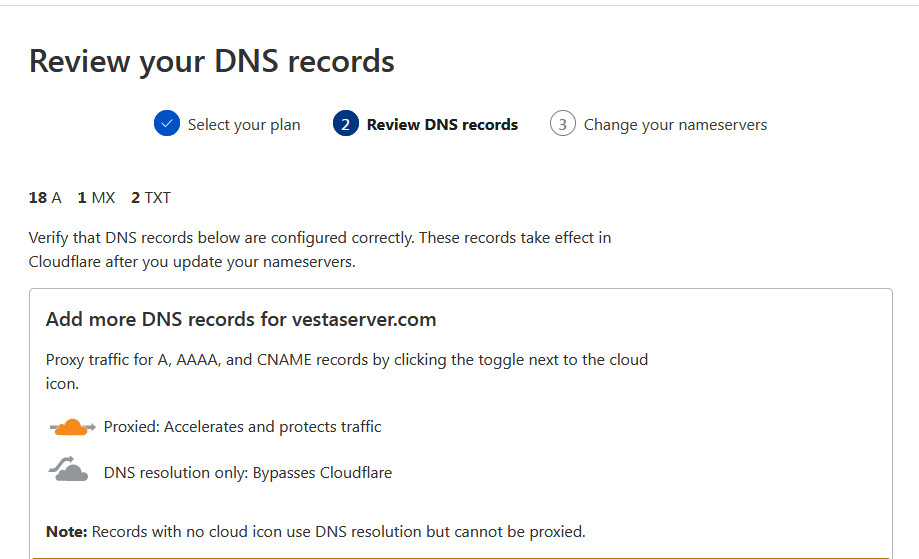Click the Proxied: Accelerates and protects traffic text

[x=243, y=427]
